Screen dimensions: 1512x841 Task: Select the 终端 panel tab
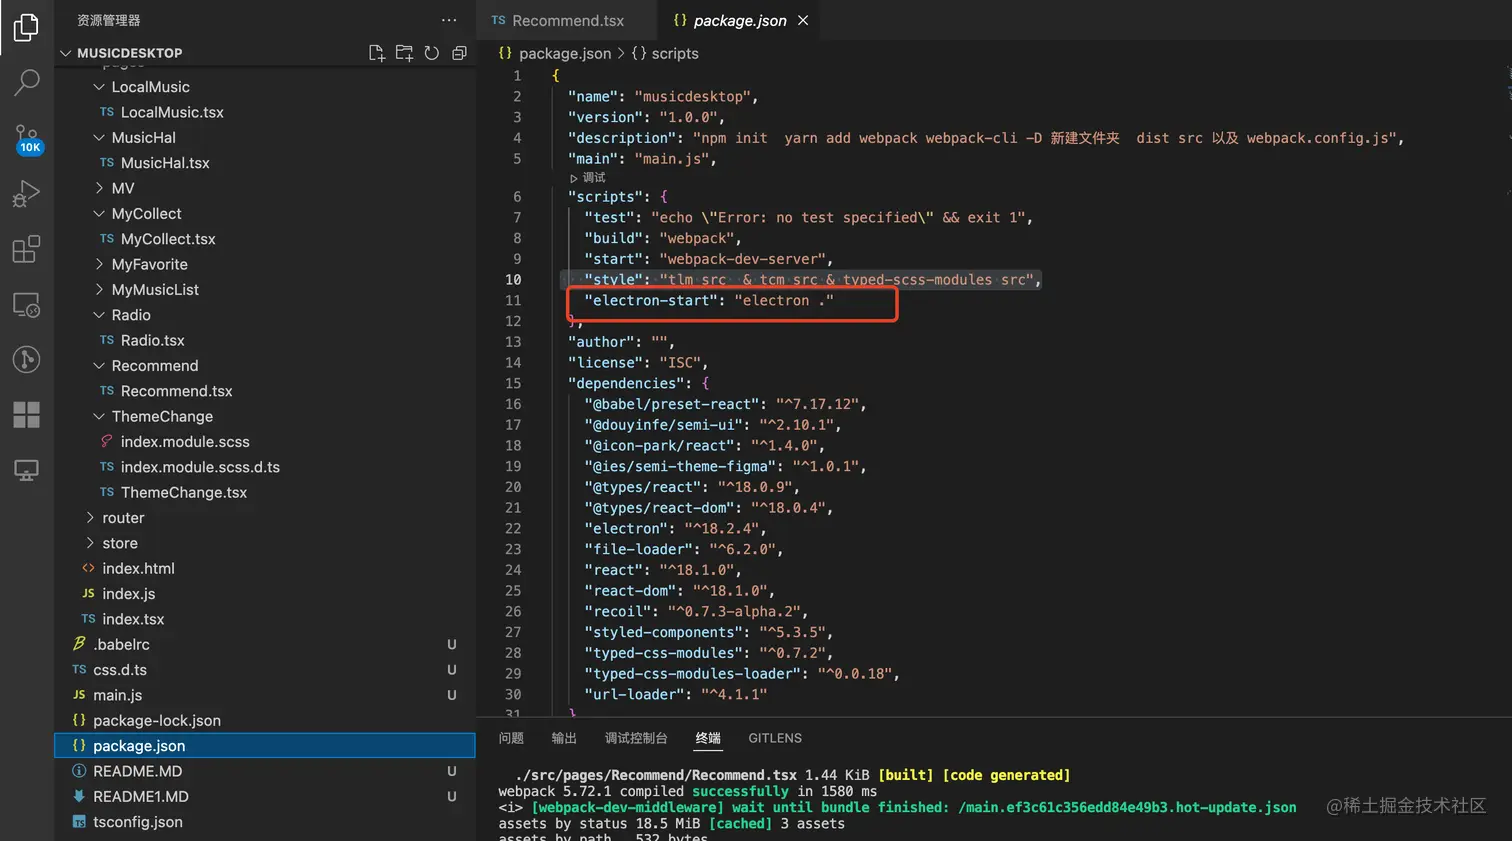click(x=708, y=738)
